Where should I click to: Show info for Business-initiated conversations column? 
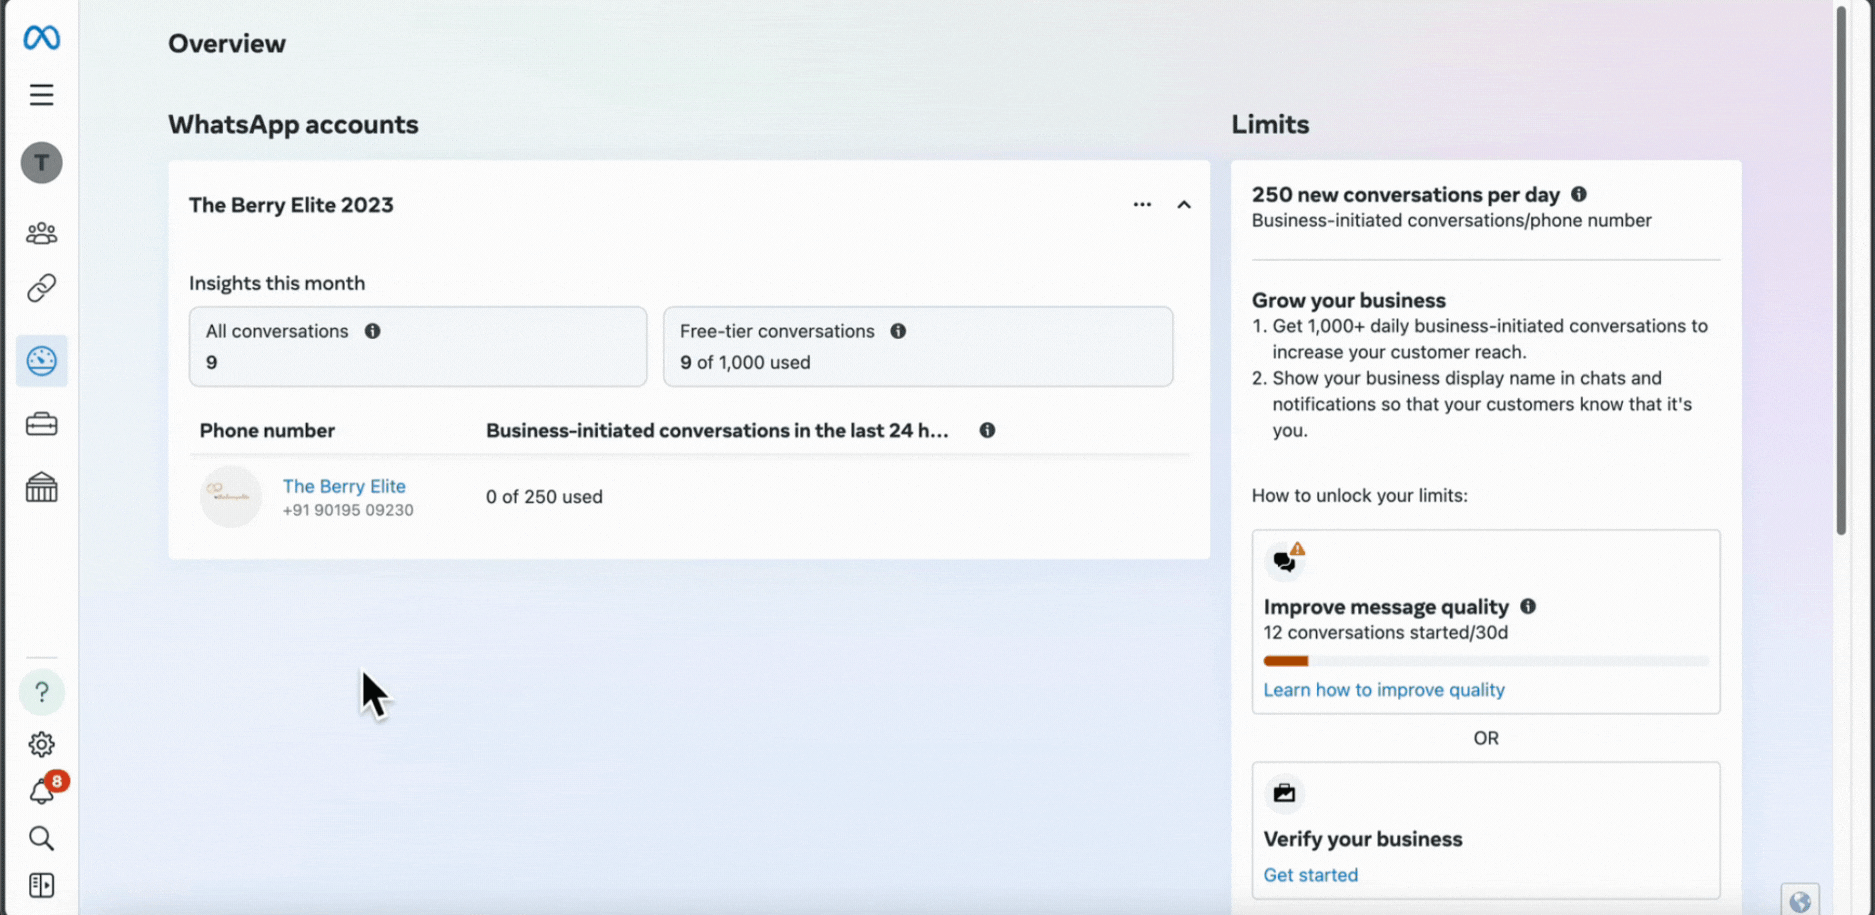tap(987, 430)
